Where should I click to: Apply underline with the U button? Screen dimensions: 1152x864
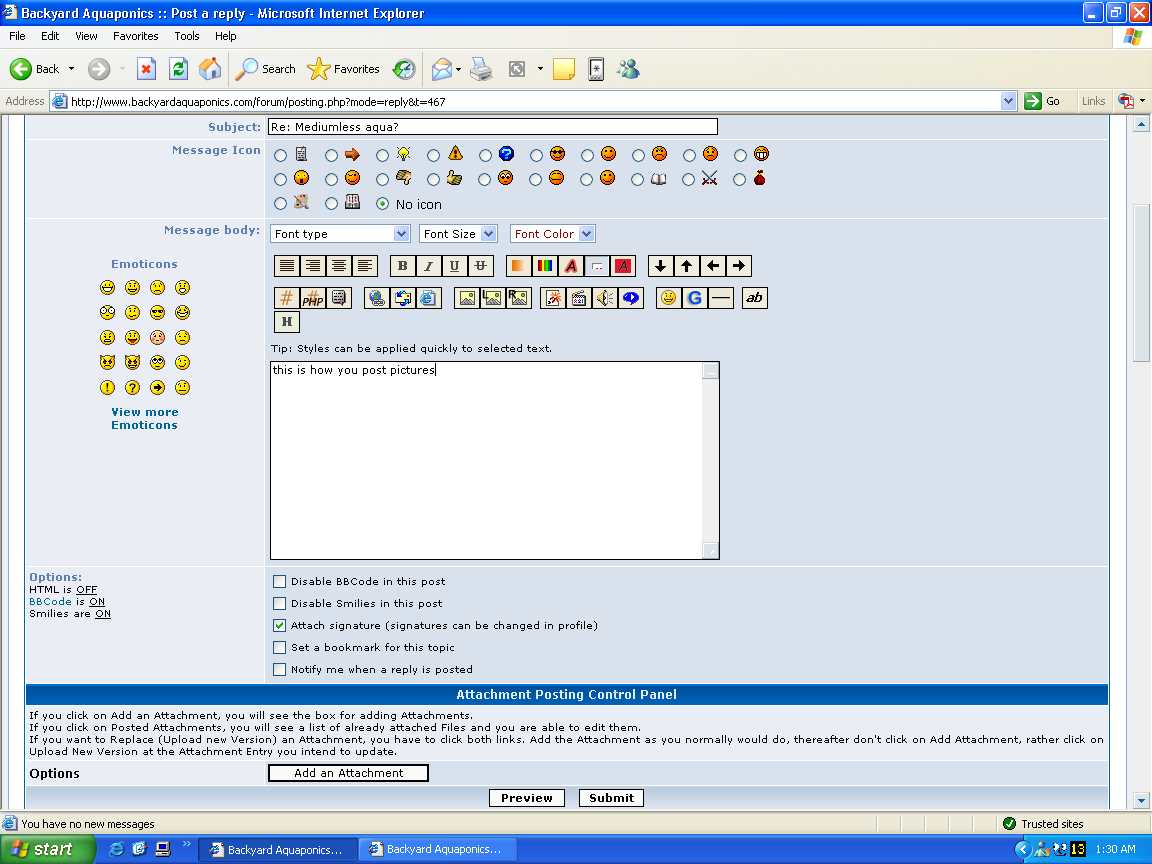(454, 266)
